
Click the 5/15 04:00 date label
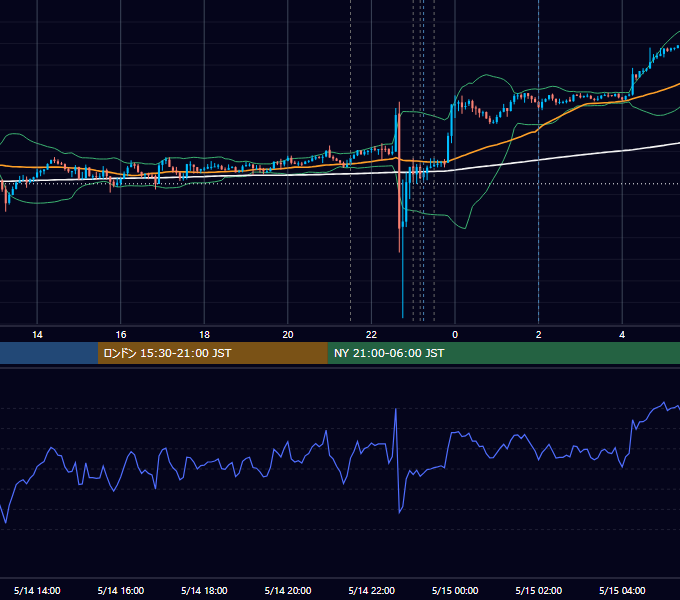[x=622, y=590]
